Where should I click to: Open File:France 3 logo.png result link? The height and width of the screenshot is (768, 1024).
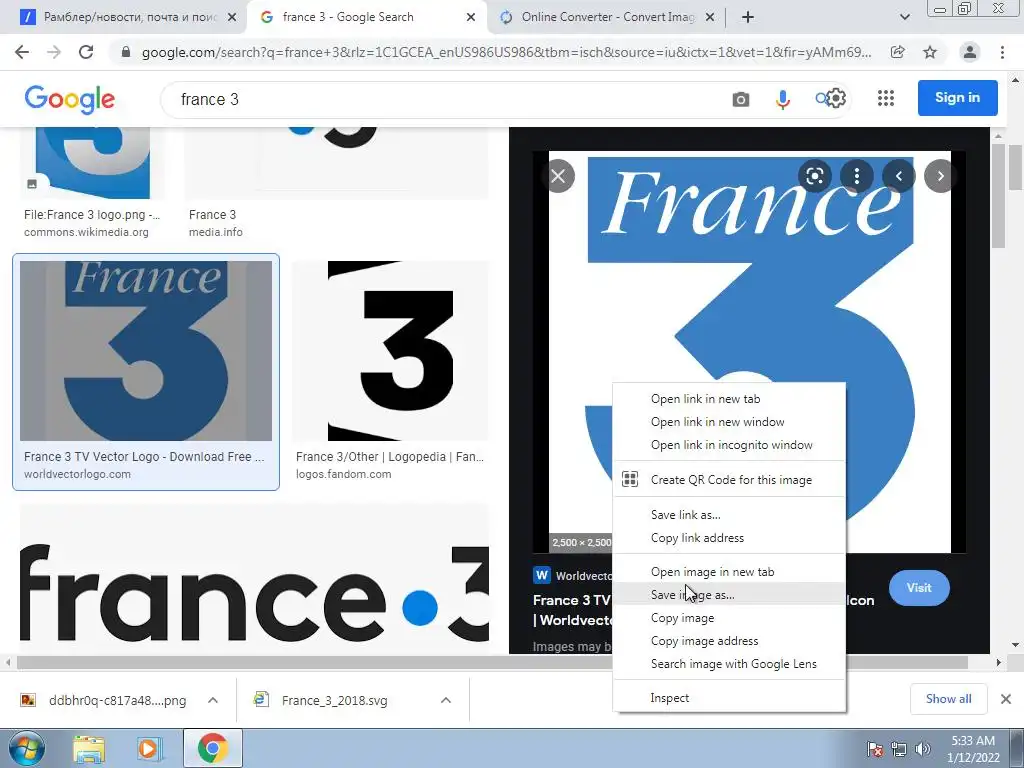[91, 215]
